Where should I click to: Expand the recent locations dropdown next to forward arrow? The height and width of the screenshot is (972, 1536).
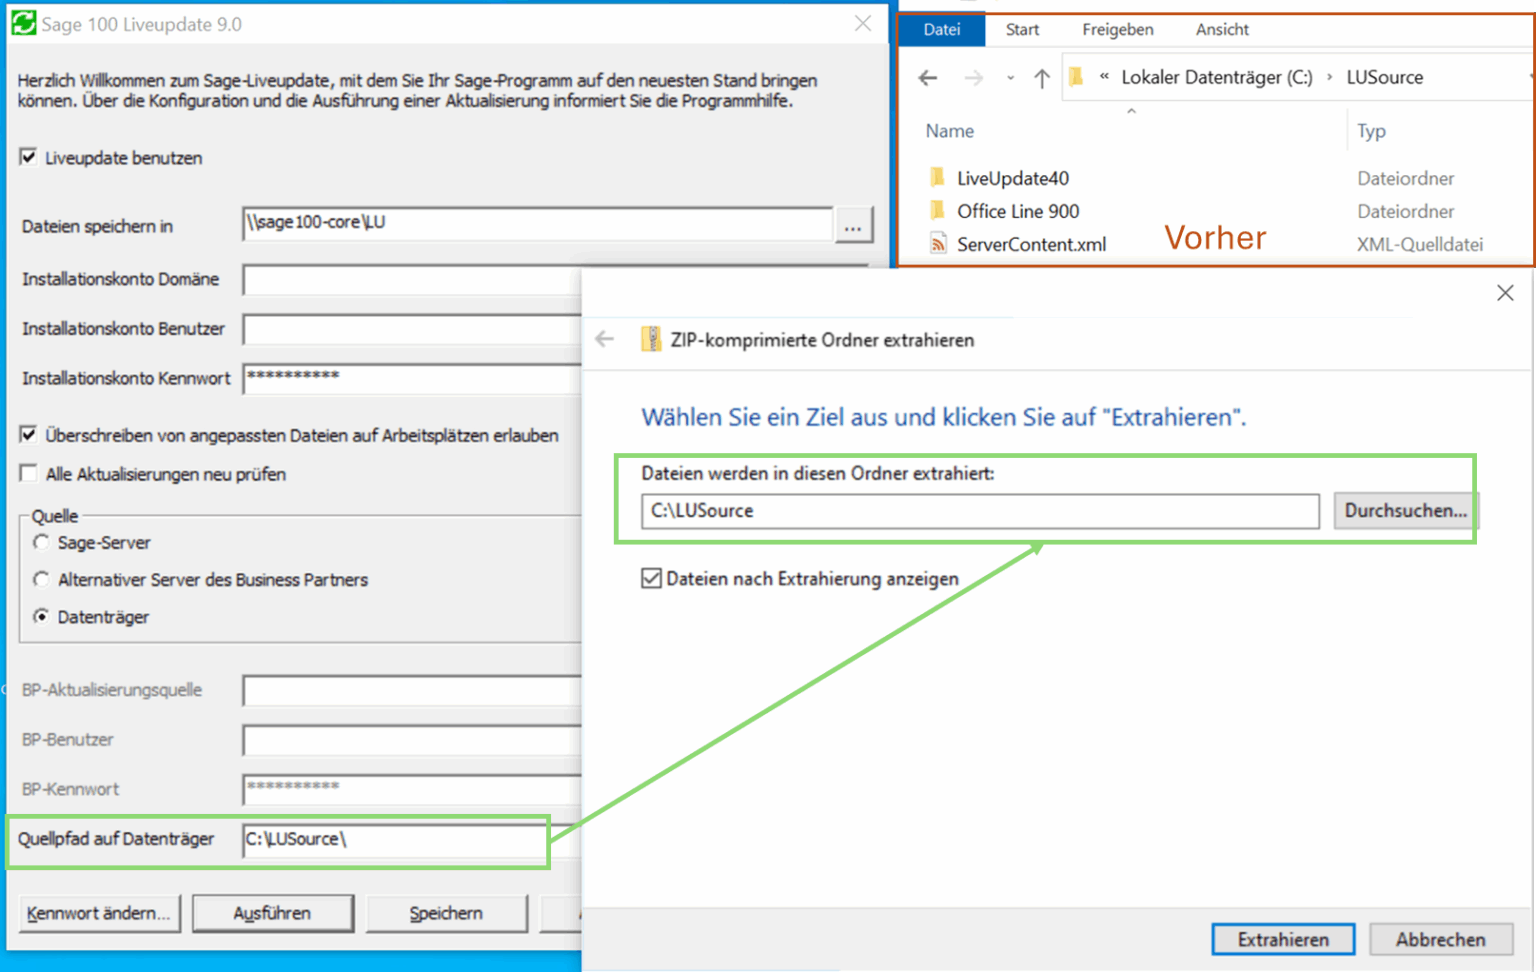pyautogui.click(x=1011, y=77)
